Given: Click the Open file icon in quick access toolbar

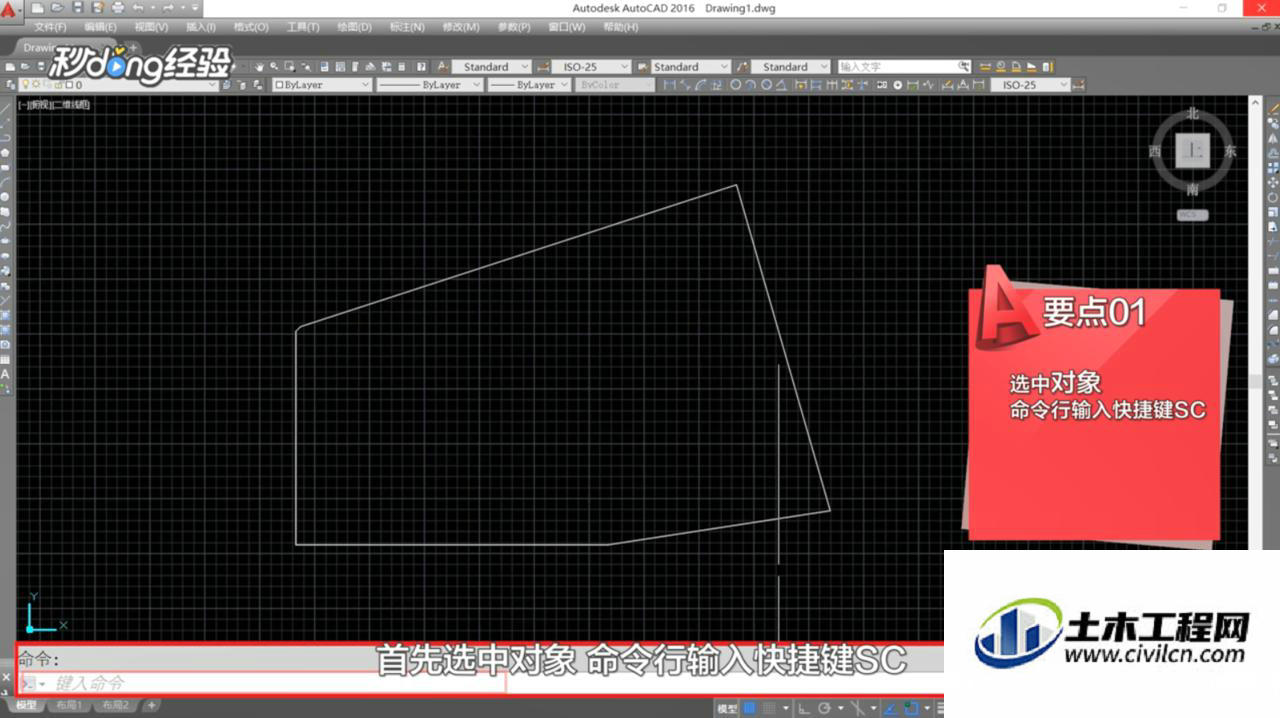Looking at the screenshot, I should [58, 8].
